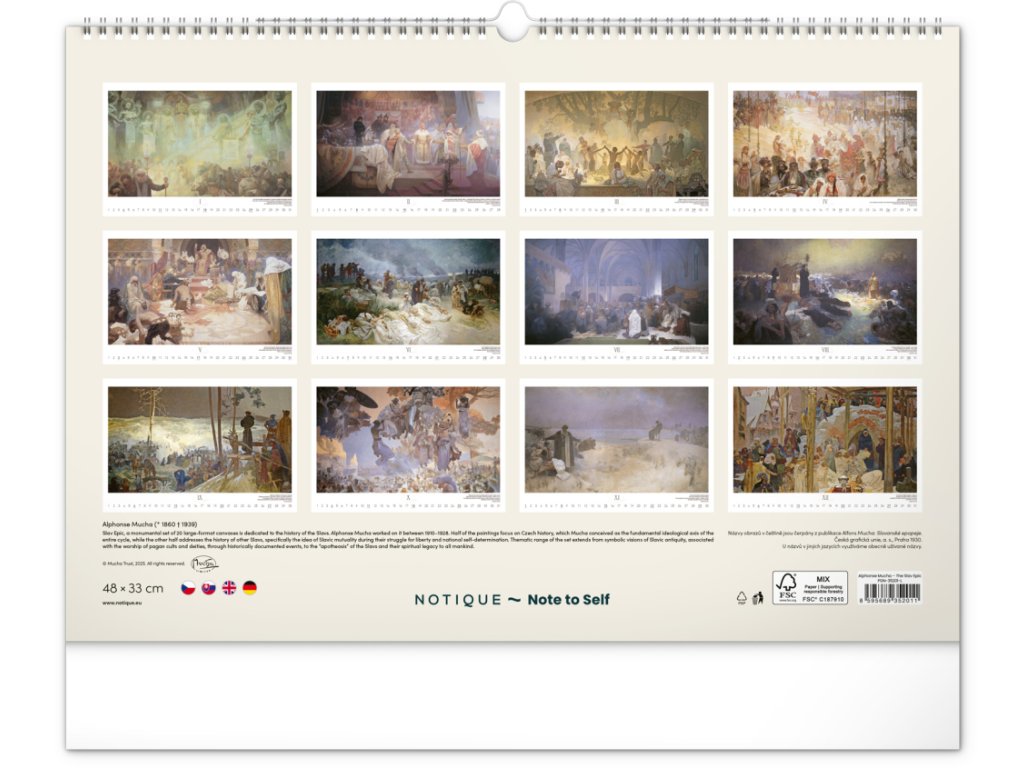Click the Slovak flag icon
The image size is (1024, 768).
208,588
